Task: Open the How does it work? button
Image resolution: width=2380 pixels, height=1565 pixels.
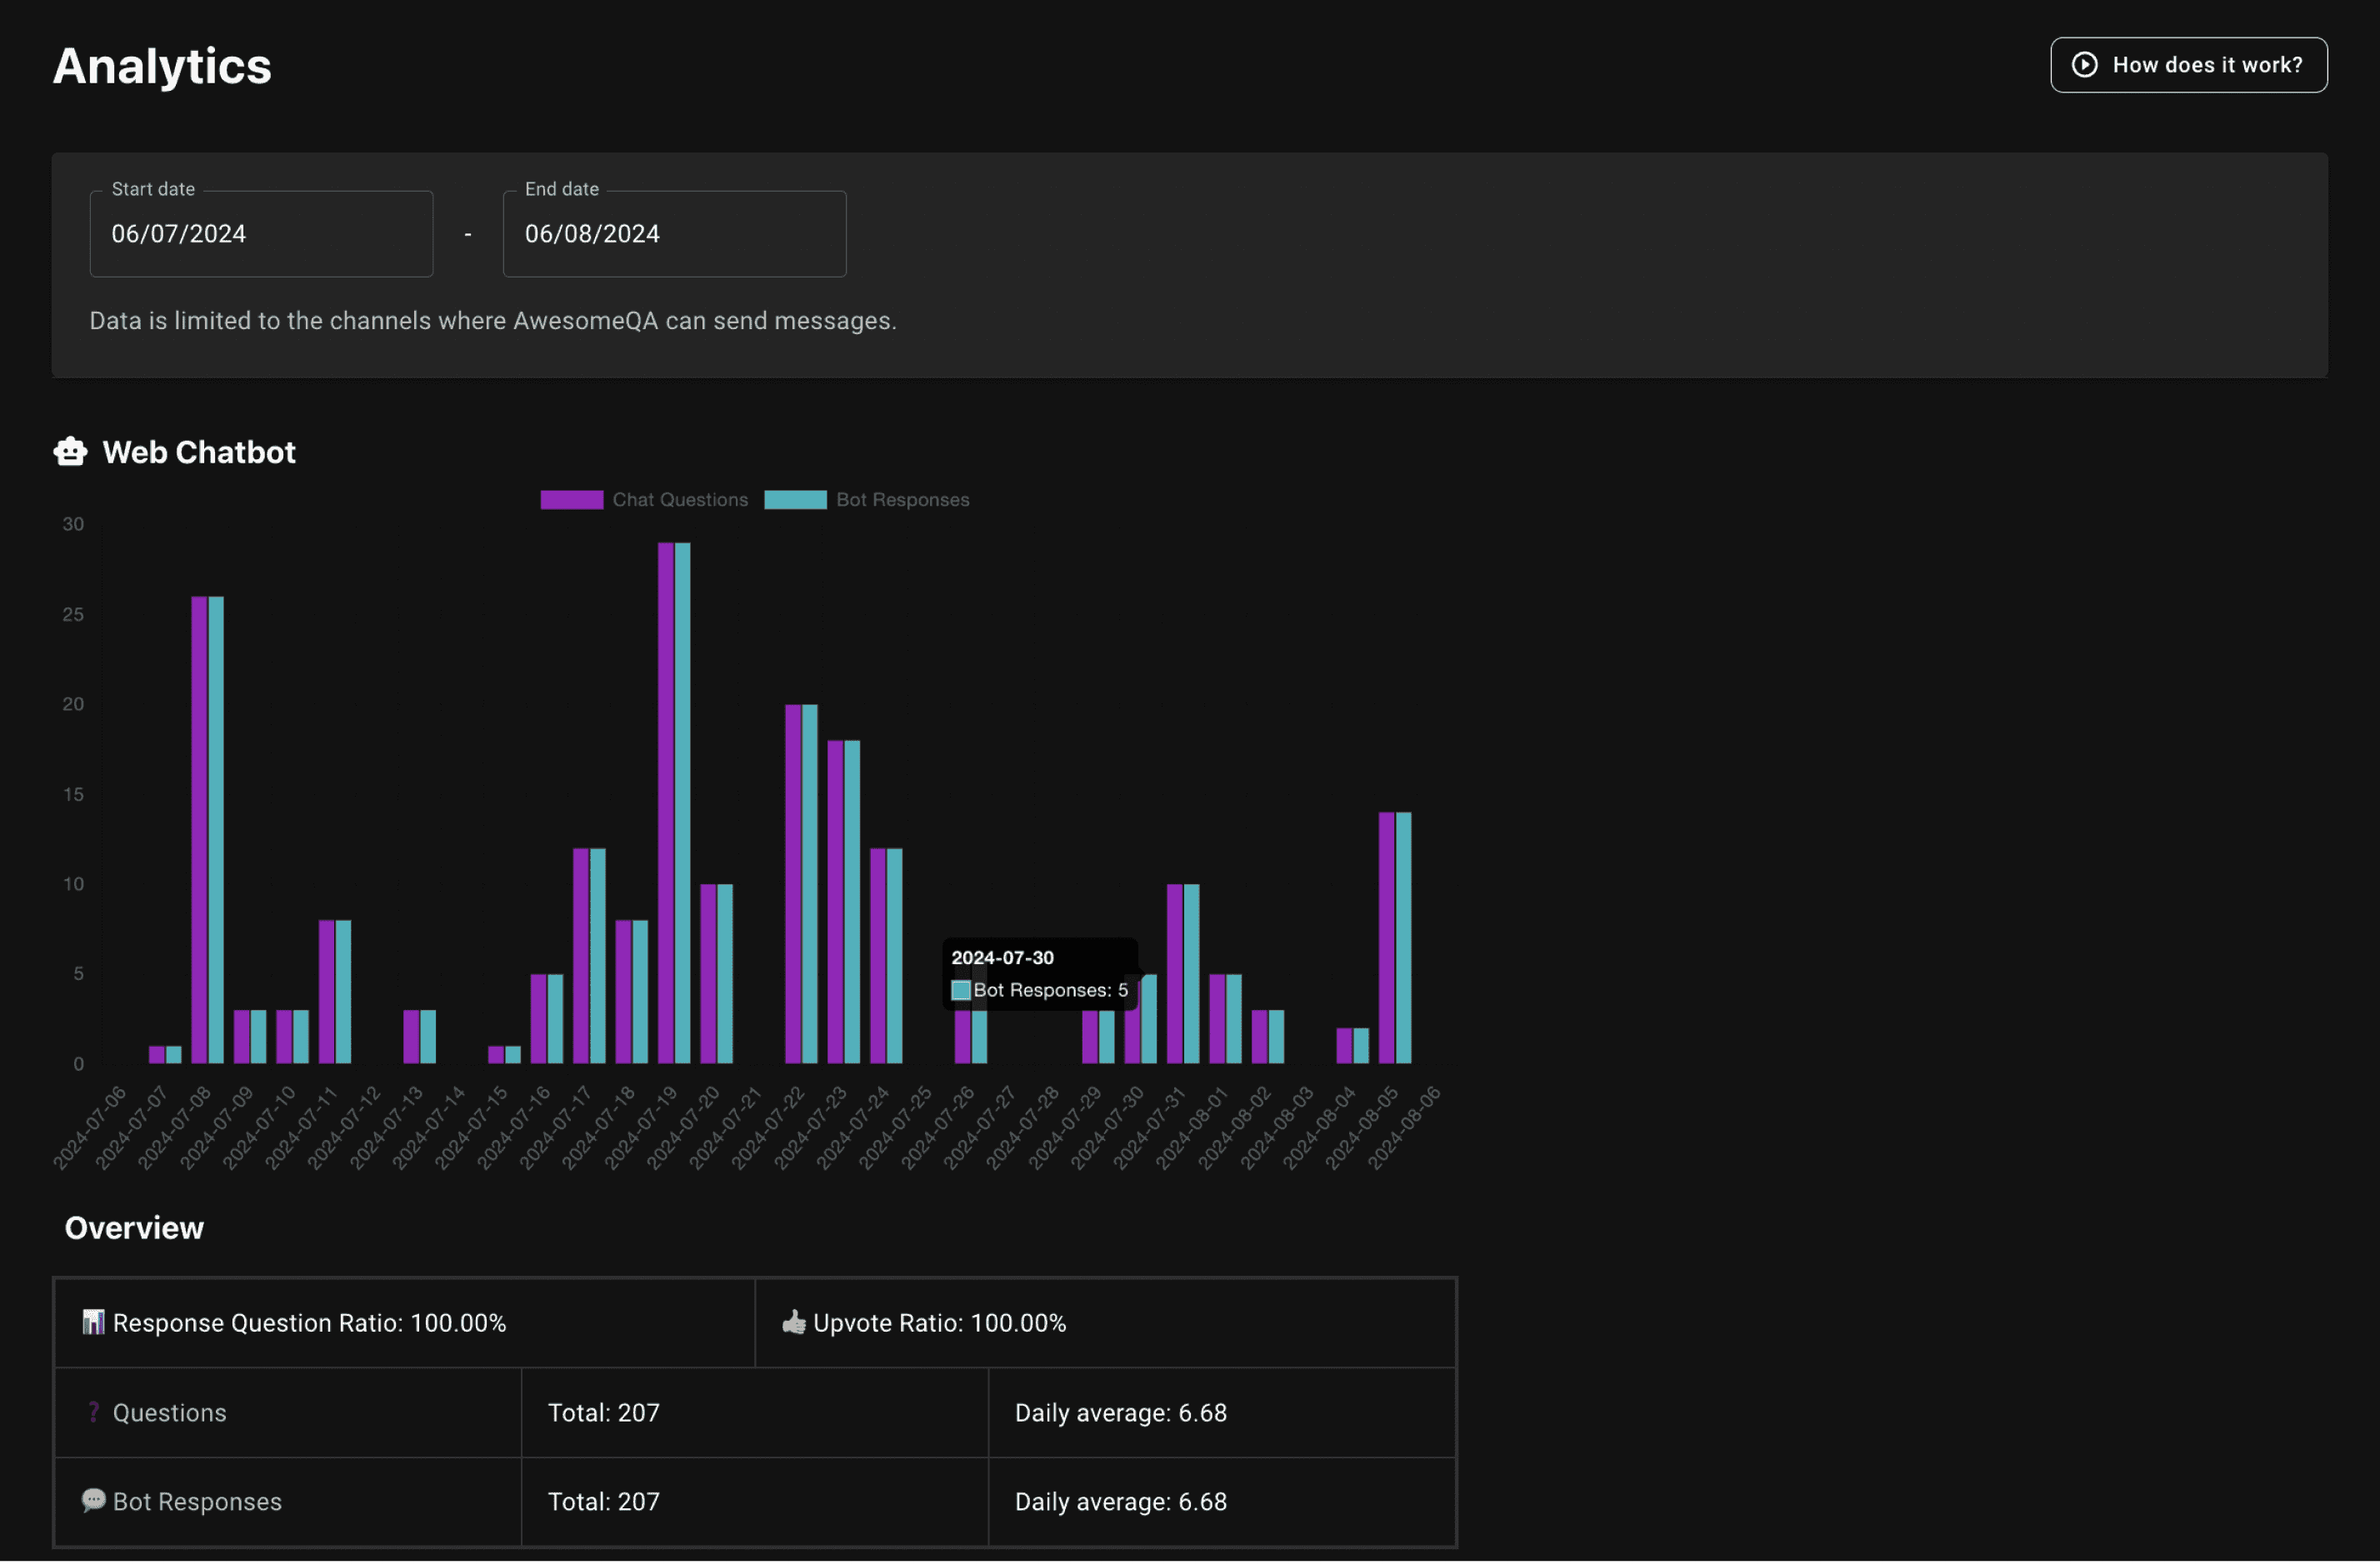Action: pyautogui.click(x=2188, y=65)
